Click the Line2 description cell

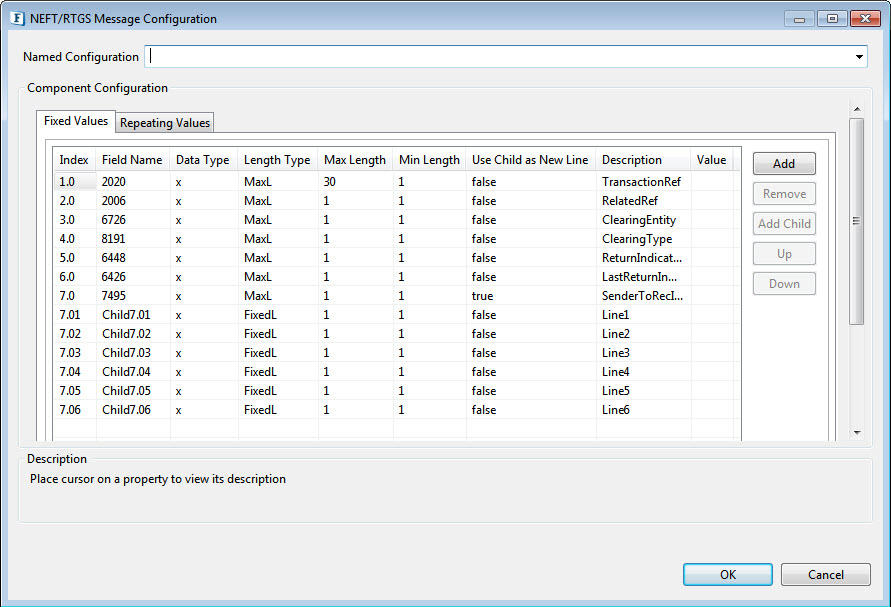(615, 334)
